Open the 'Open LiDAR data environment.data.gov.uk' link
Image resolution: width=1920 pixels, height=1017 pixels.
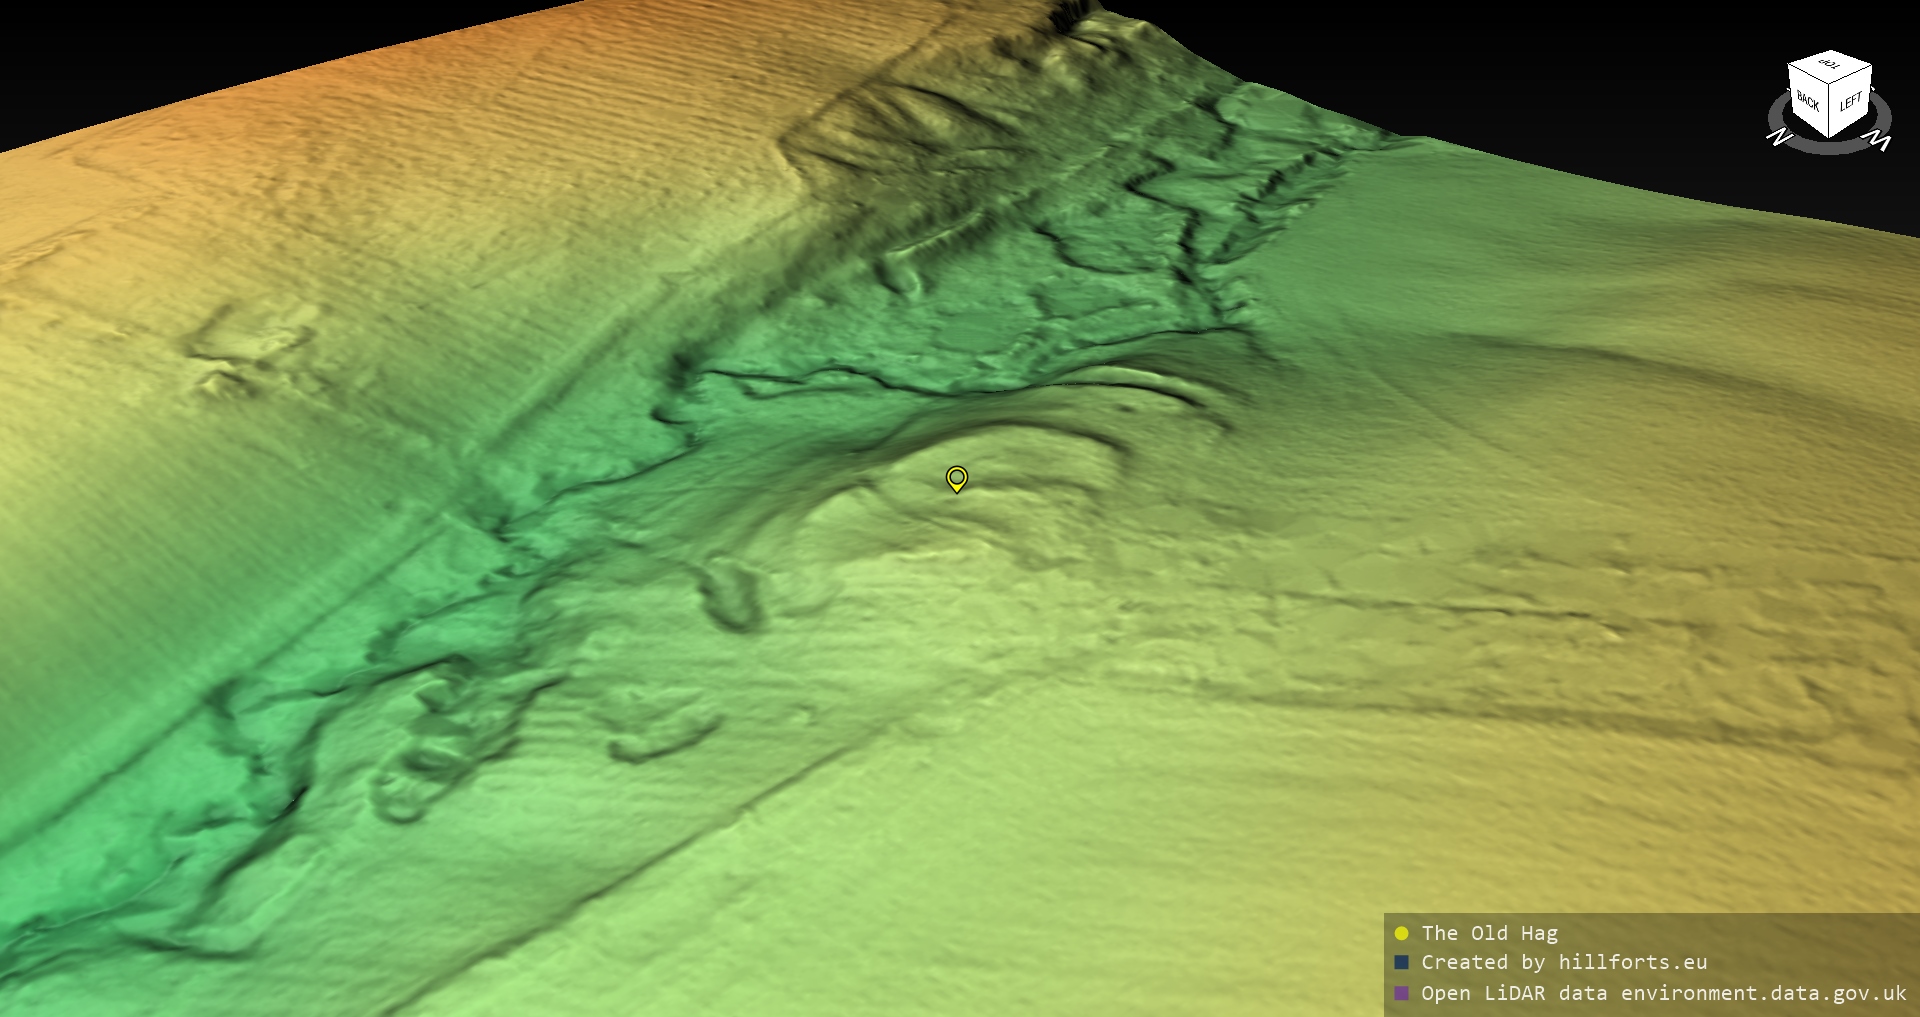[x=1663, y=993]
